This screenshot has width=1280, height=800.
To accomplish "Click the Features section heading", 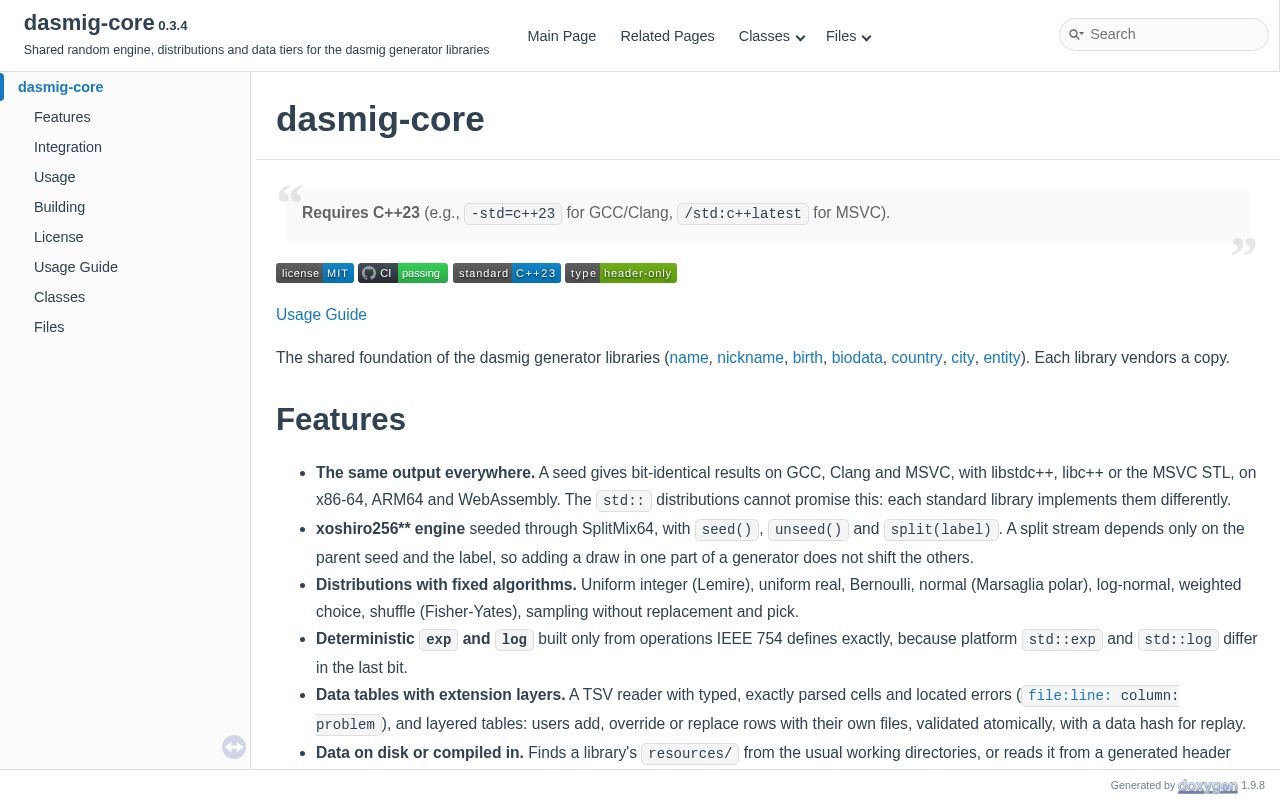I will pyautogui.click(x=341, y=419).
